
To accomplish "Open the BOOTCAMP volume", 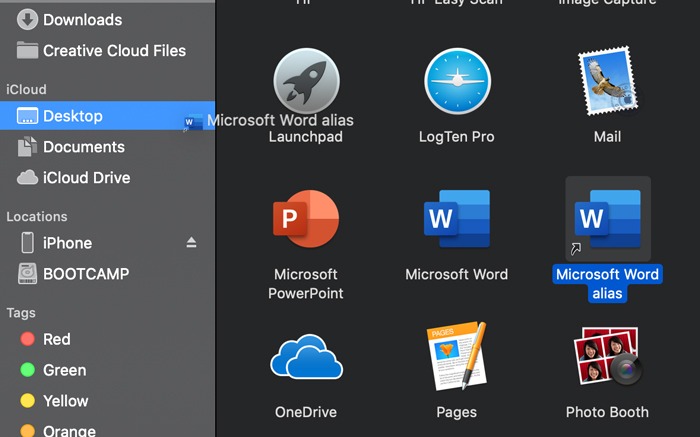I will click(85, 274).
